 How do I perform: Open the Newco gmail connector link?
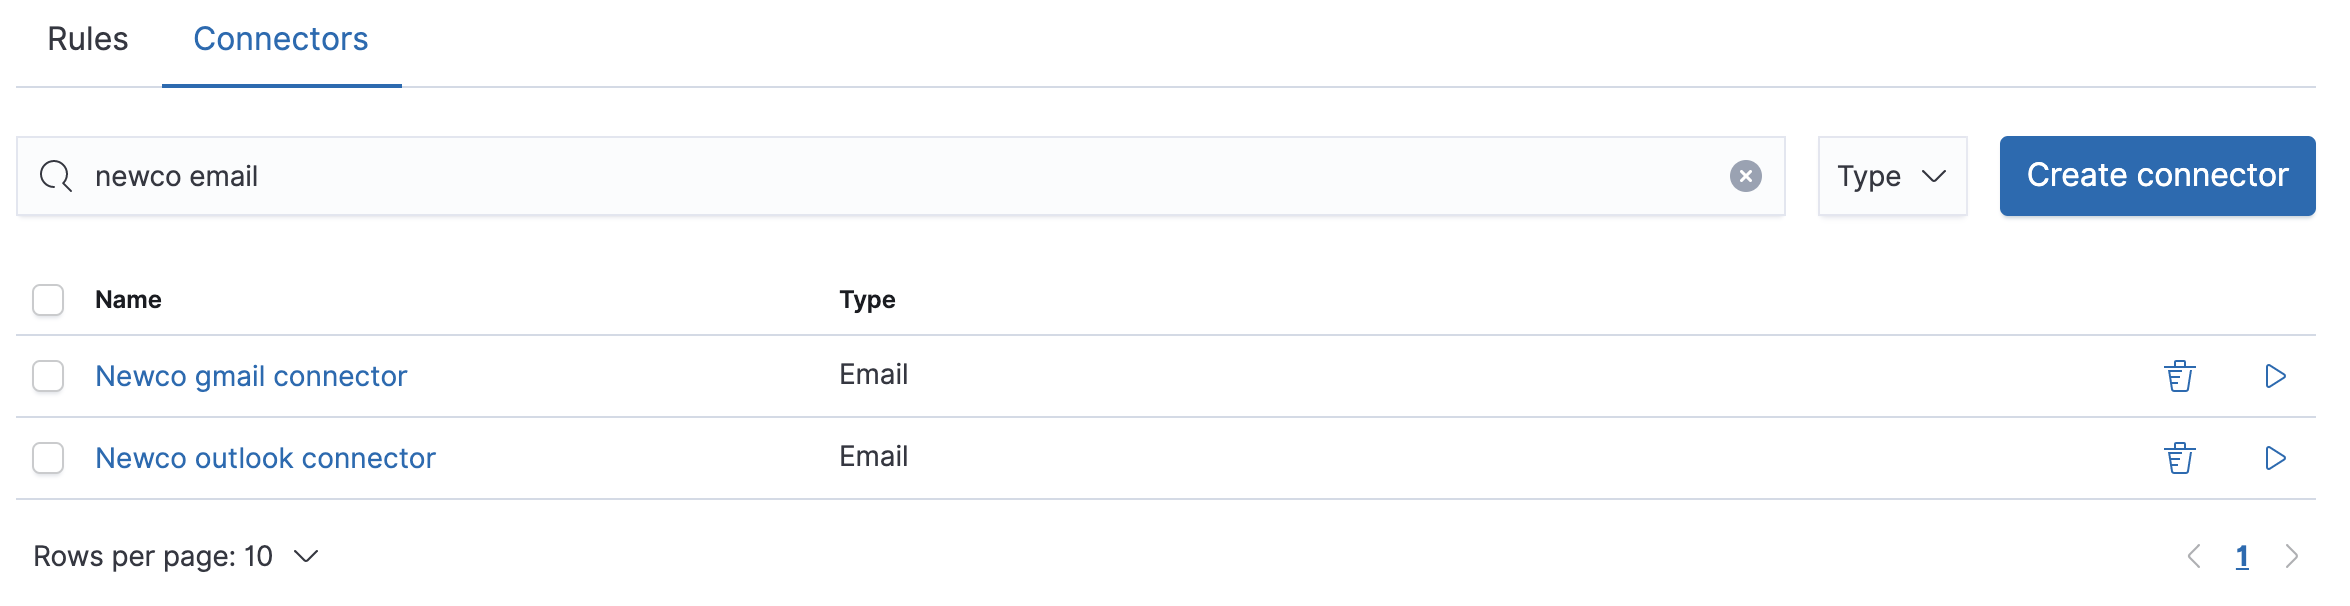(251, 376)
